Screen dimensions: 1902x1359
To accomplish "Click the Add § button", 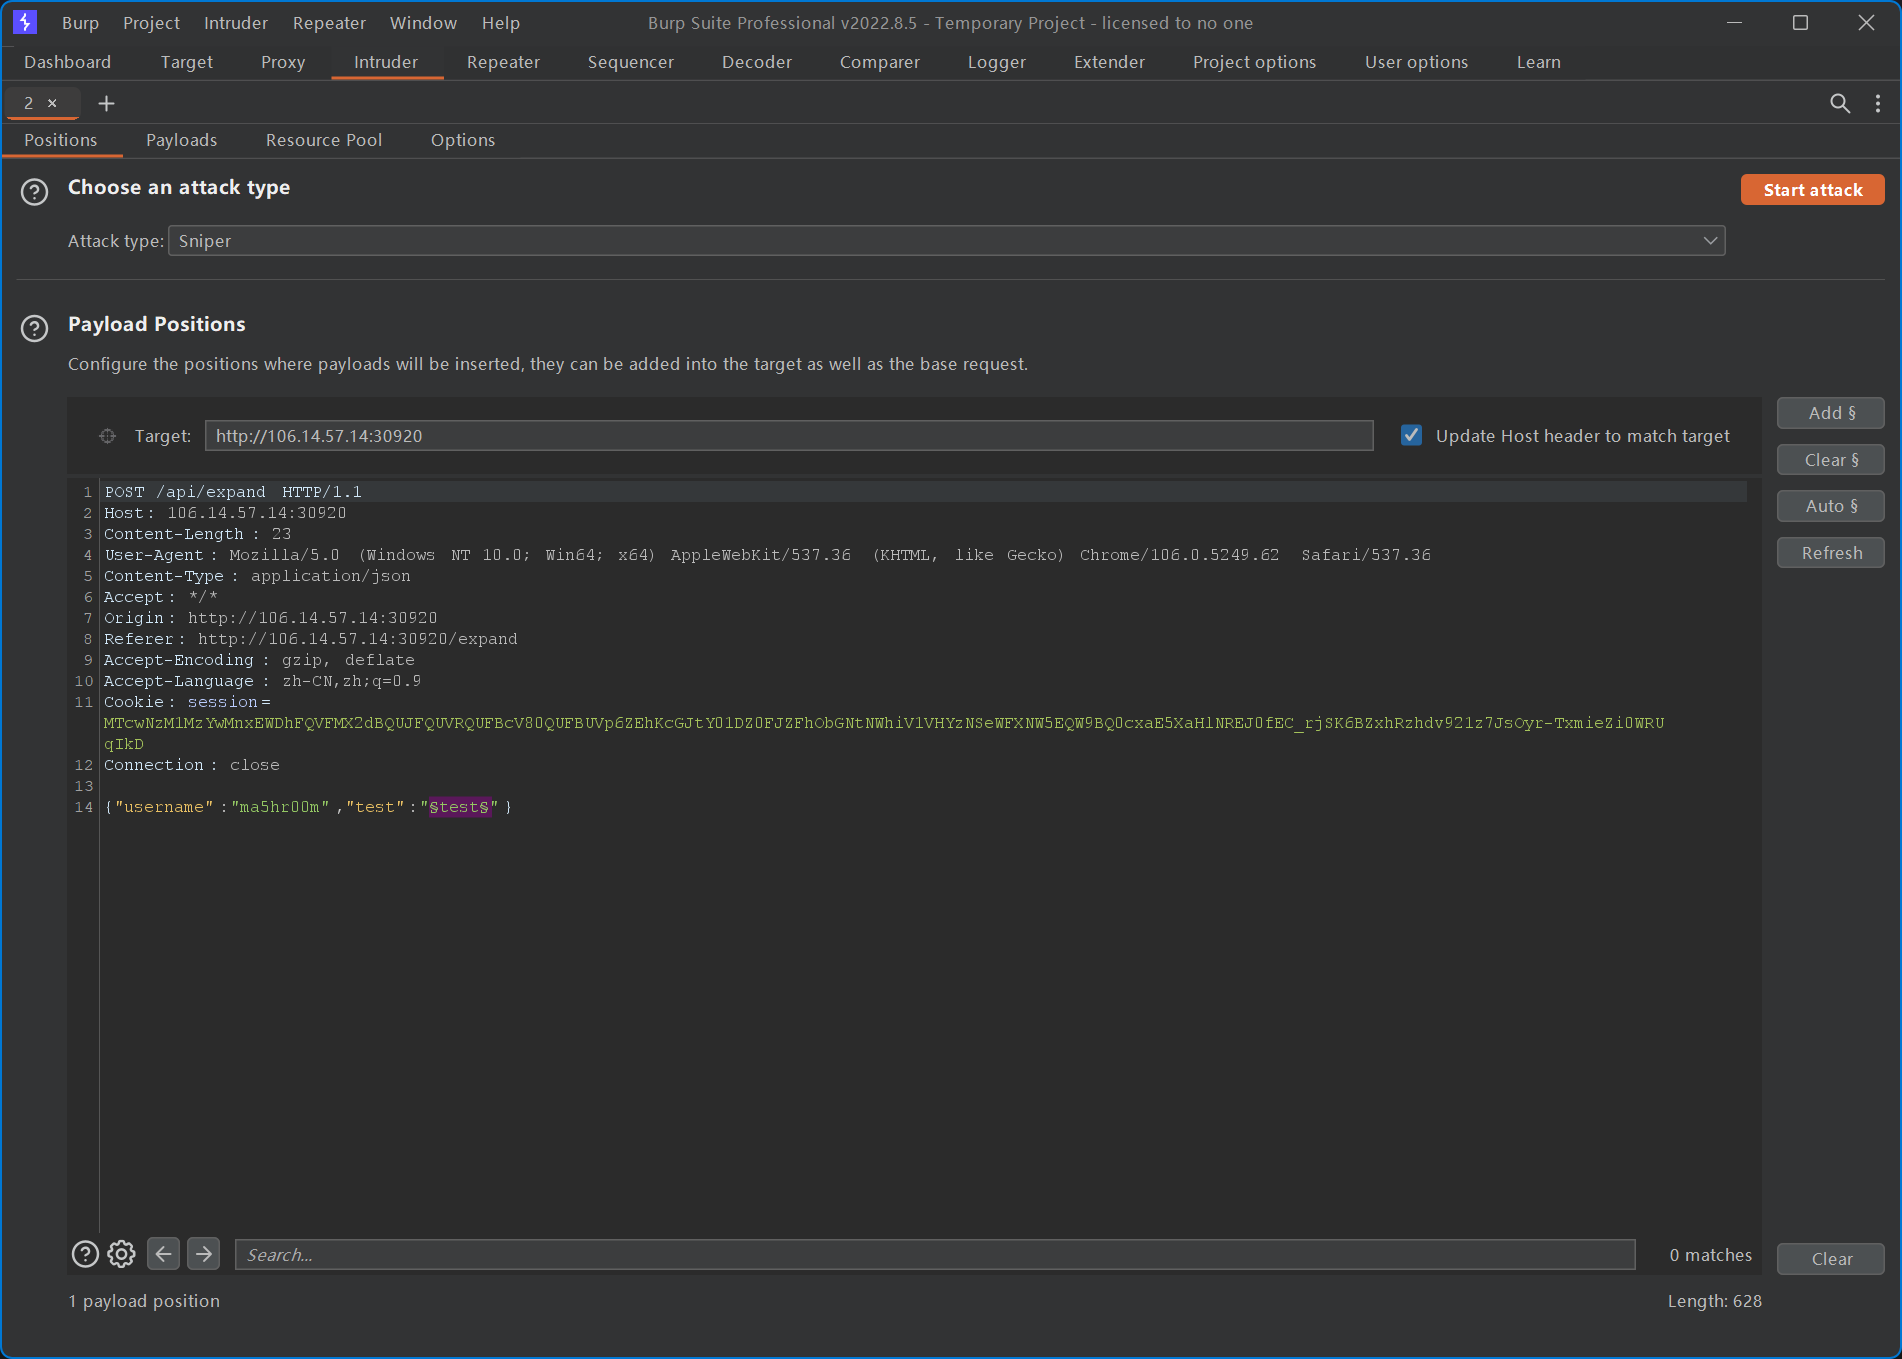I will point(1830,413).
